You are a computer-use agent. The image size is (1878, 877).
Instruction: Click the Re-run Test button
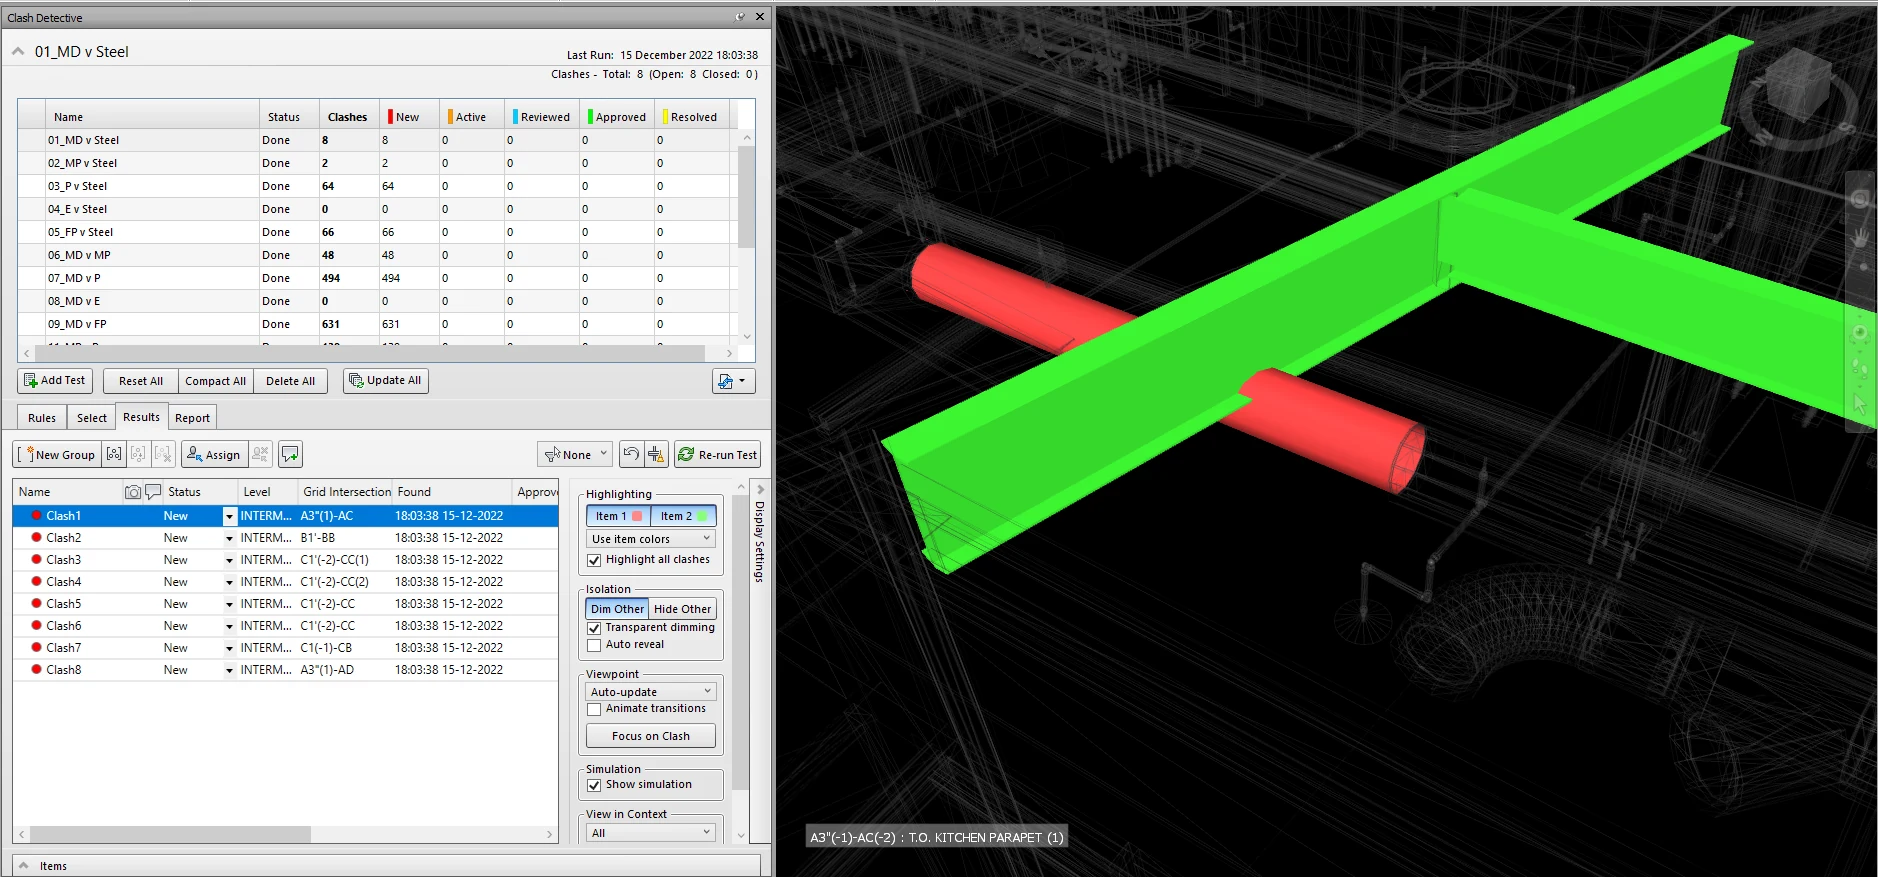click(x=717, y=454)
